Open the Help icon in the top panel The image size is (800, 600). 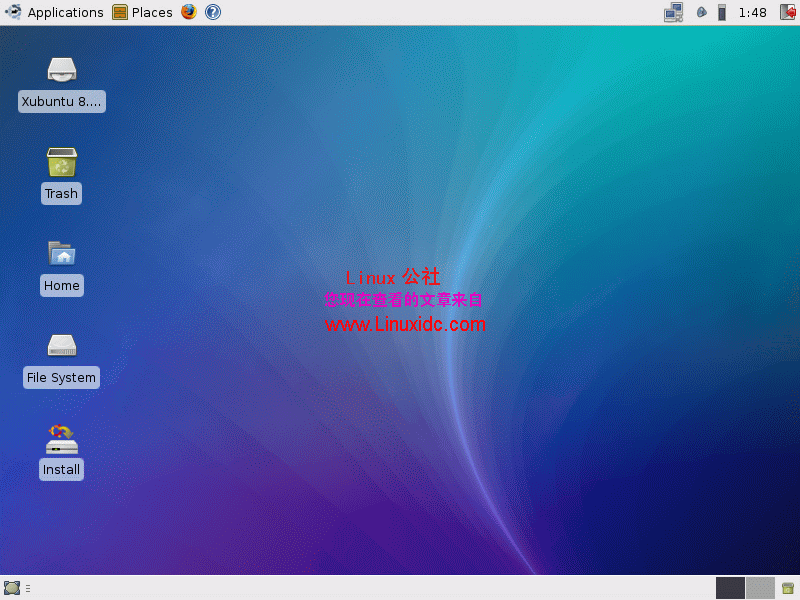(212, 12)
